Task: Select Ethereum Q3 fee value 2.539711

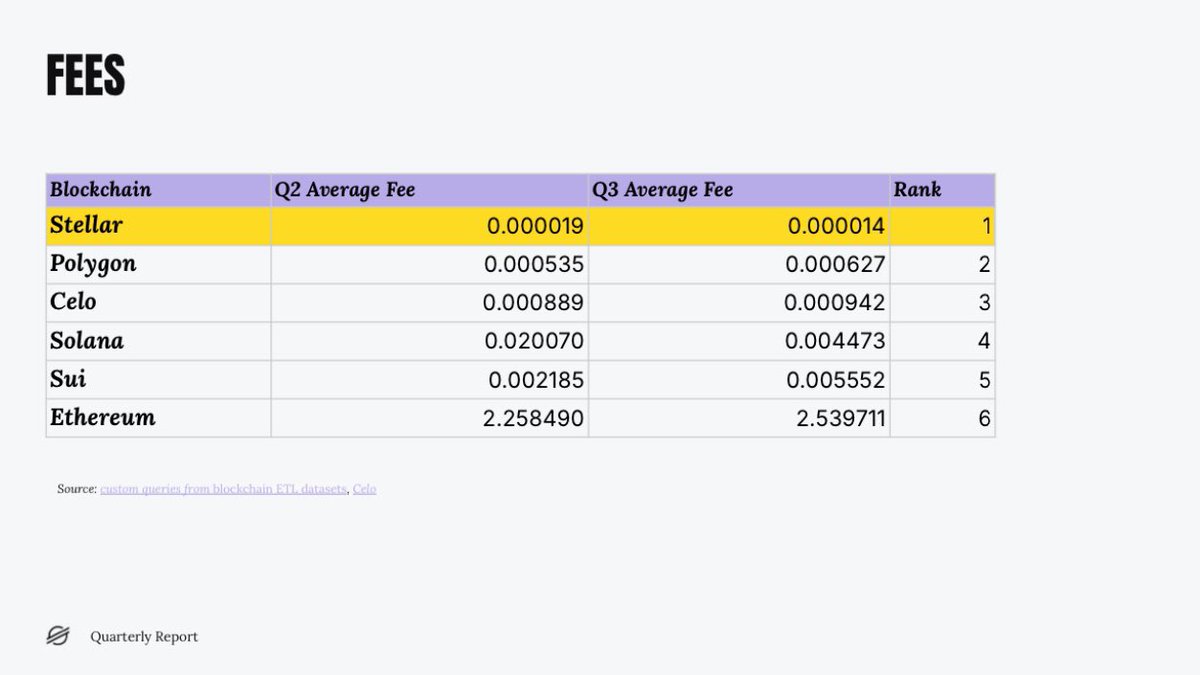Action: click(x=841, y=418)
